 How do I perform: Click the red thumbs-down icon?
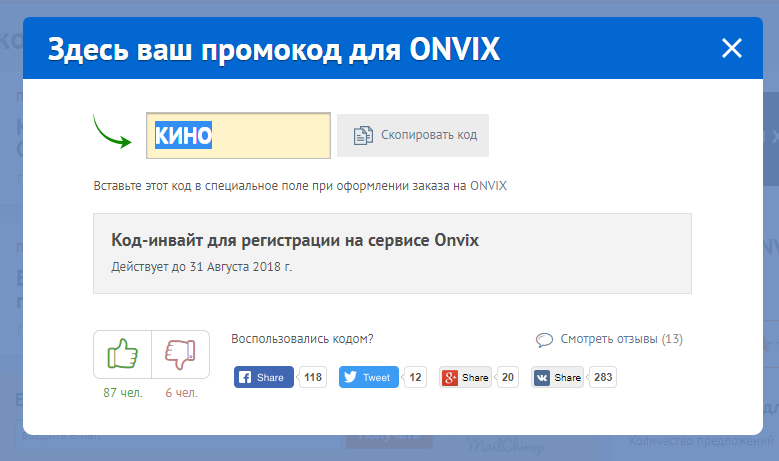point(180,354)
